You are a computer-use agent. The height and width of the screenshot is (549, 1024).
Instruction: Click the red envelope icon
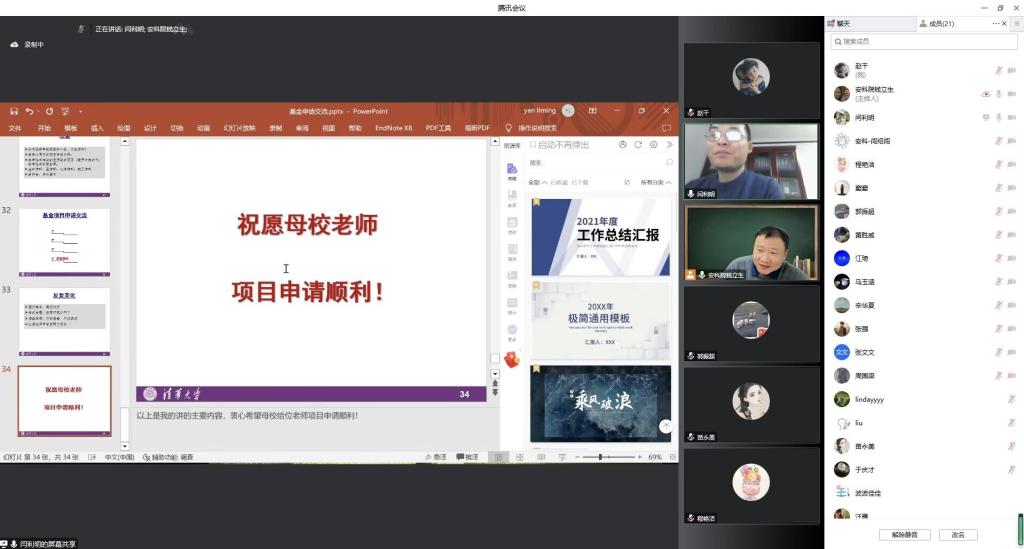pyautogui.click(x=512, y=360)
